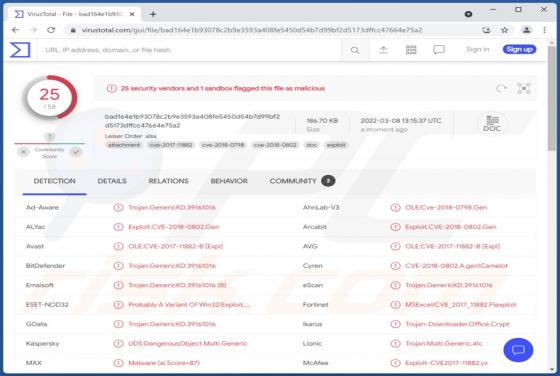Switch to the RELATIONS tab
Screen dimensions: 560x376
click(168, 181)
